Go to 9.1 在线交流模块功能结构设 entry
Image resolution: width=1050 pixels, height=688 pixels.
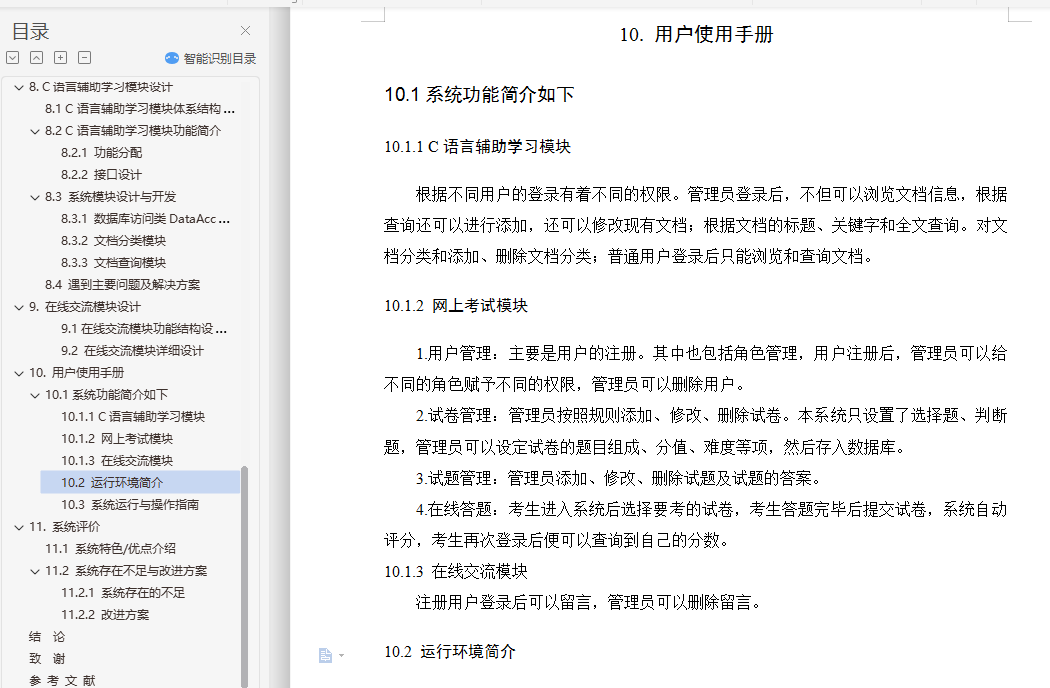coord(144,329)
